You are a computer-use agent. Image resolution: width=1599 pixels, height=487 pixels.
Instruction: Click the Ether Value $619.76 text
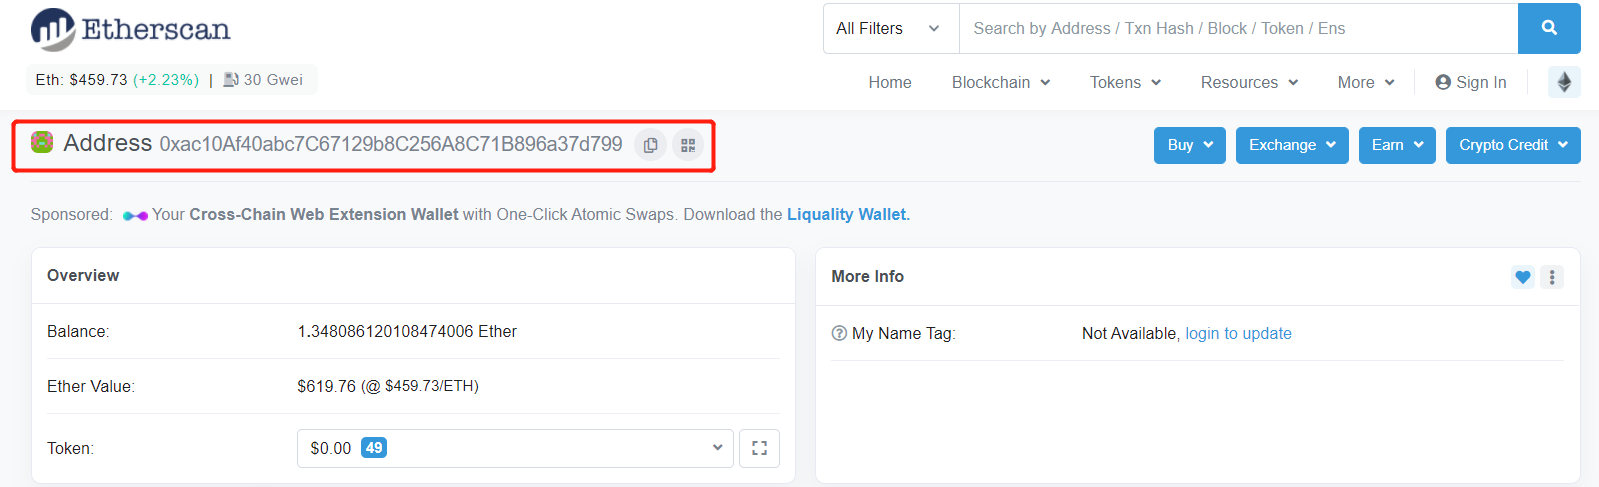(x=388, y=386)
